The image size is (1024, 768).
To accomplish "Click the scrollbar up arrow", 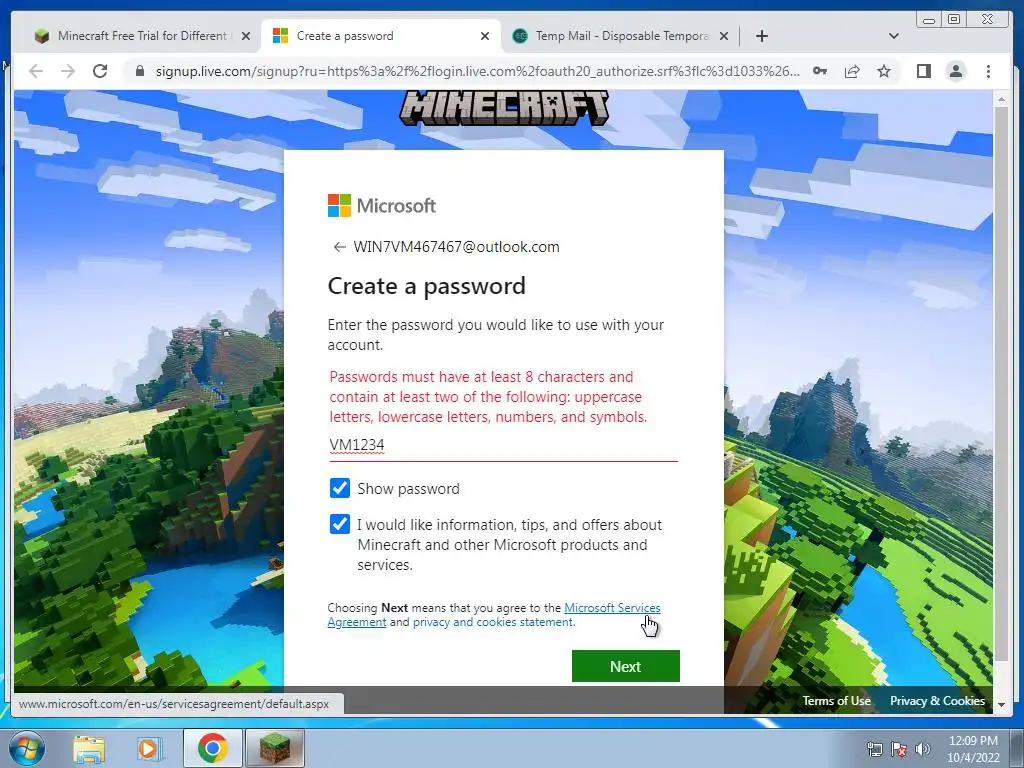I will (x=1001, y=99).
